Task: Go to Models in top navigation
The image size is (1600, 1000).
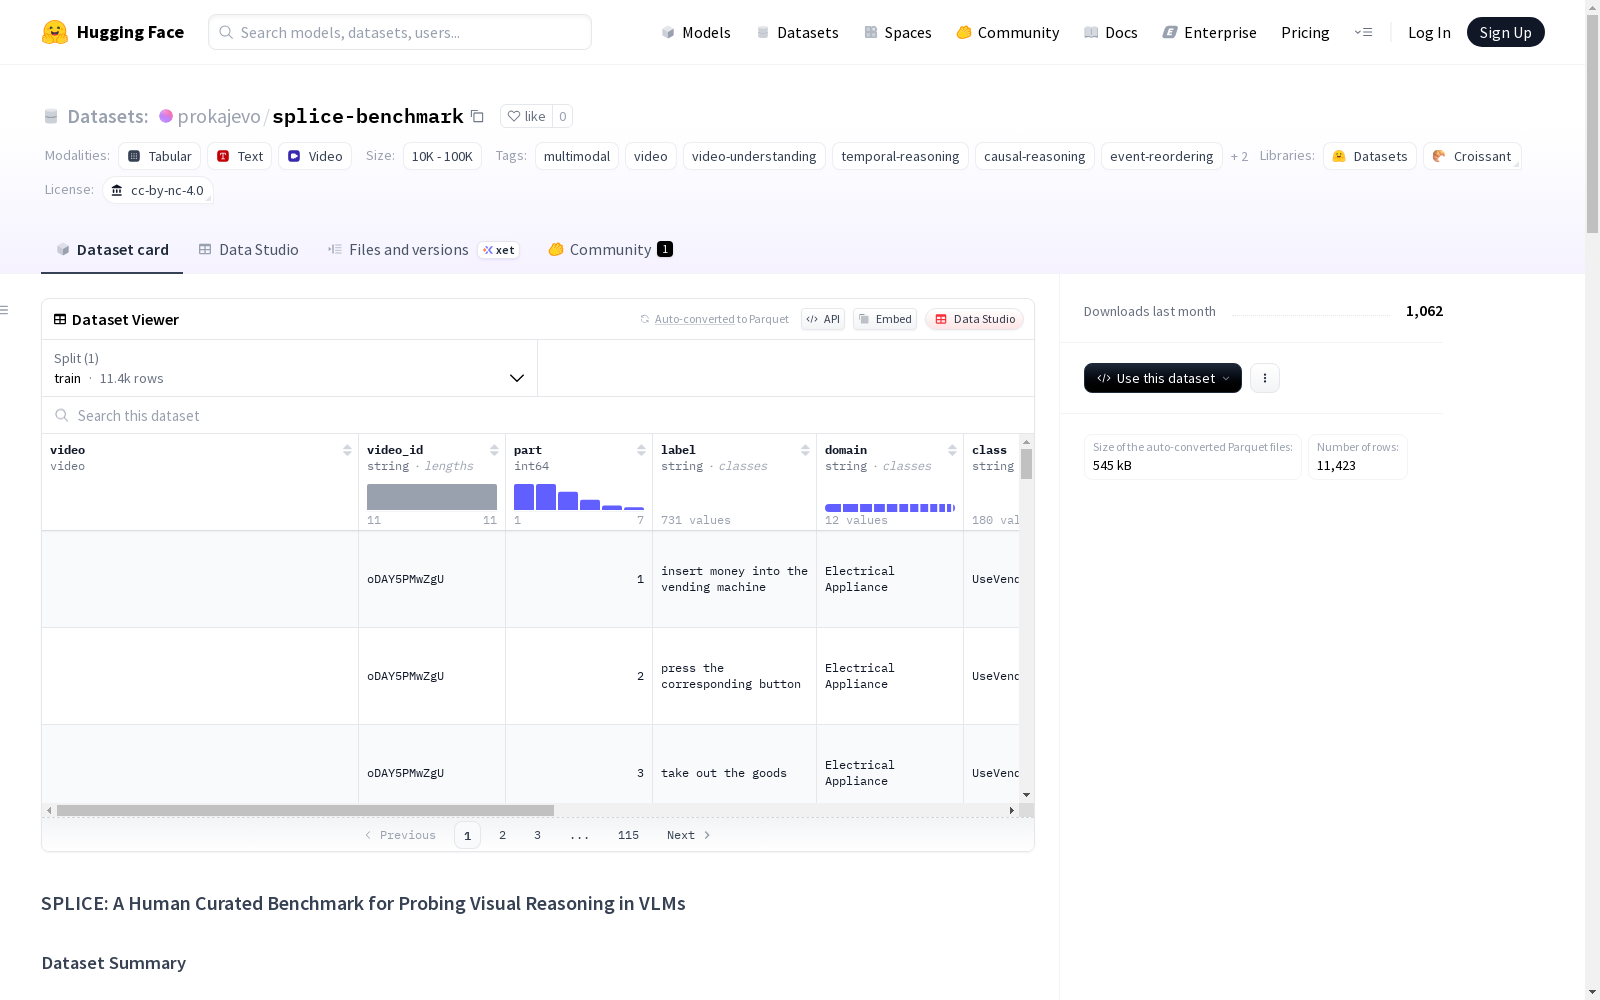Action: point(696,32)
